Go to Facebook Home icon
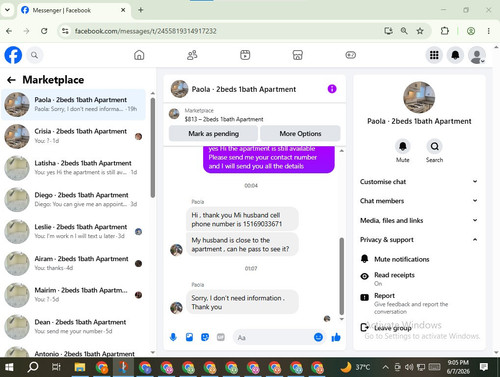500x377 pixels. tap(139, 55)
